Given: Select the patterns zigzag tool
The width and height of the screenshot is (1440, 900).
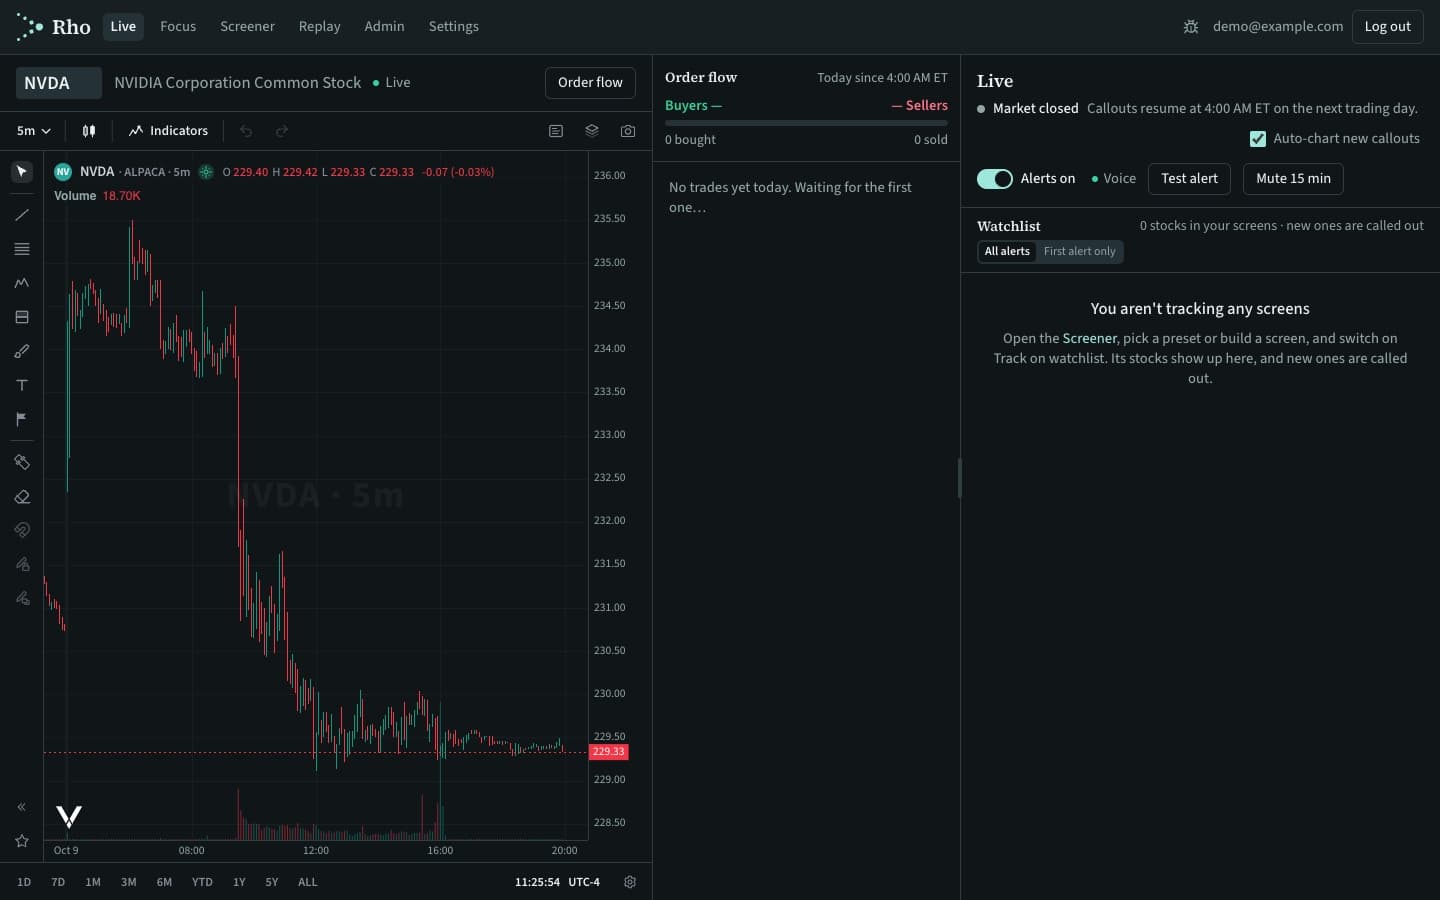Looking at the screenshot, I should 22,283.
